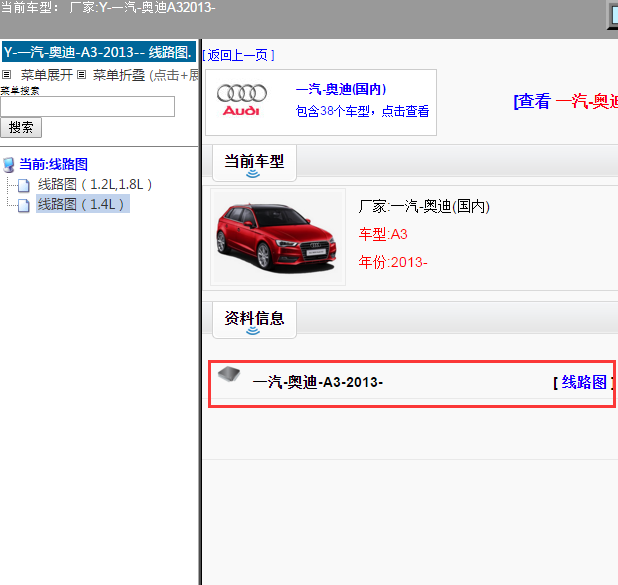This screenshot has width=618, height=585.
Task: Click the icon at the header's right edge
Action: click(x=612, y=15)
